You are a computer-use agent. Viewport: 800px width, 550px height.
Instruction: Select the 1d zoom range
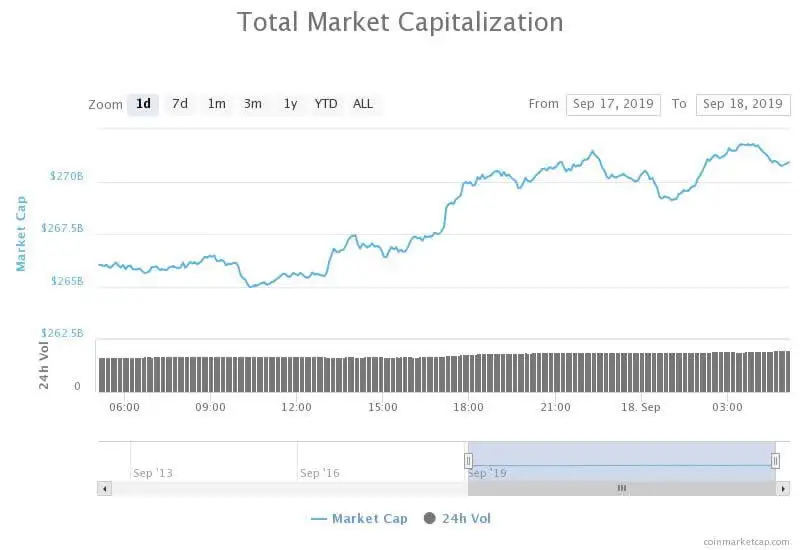pyautogui.click(x=143, y=104)
